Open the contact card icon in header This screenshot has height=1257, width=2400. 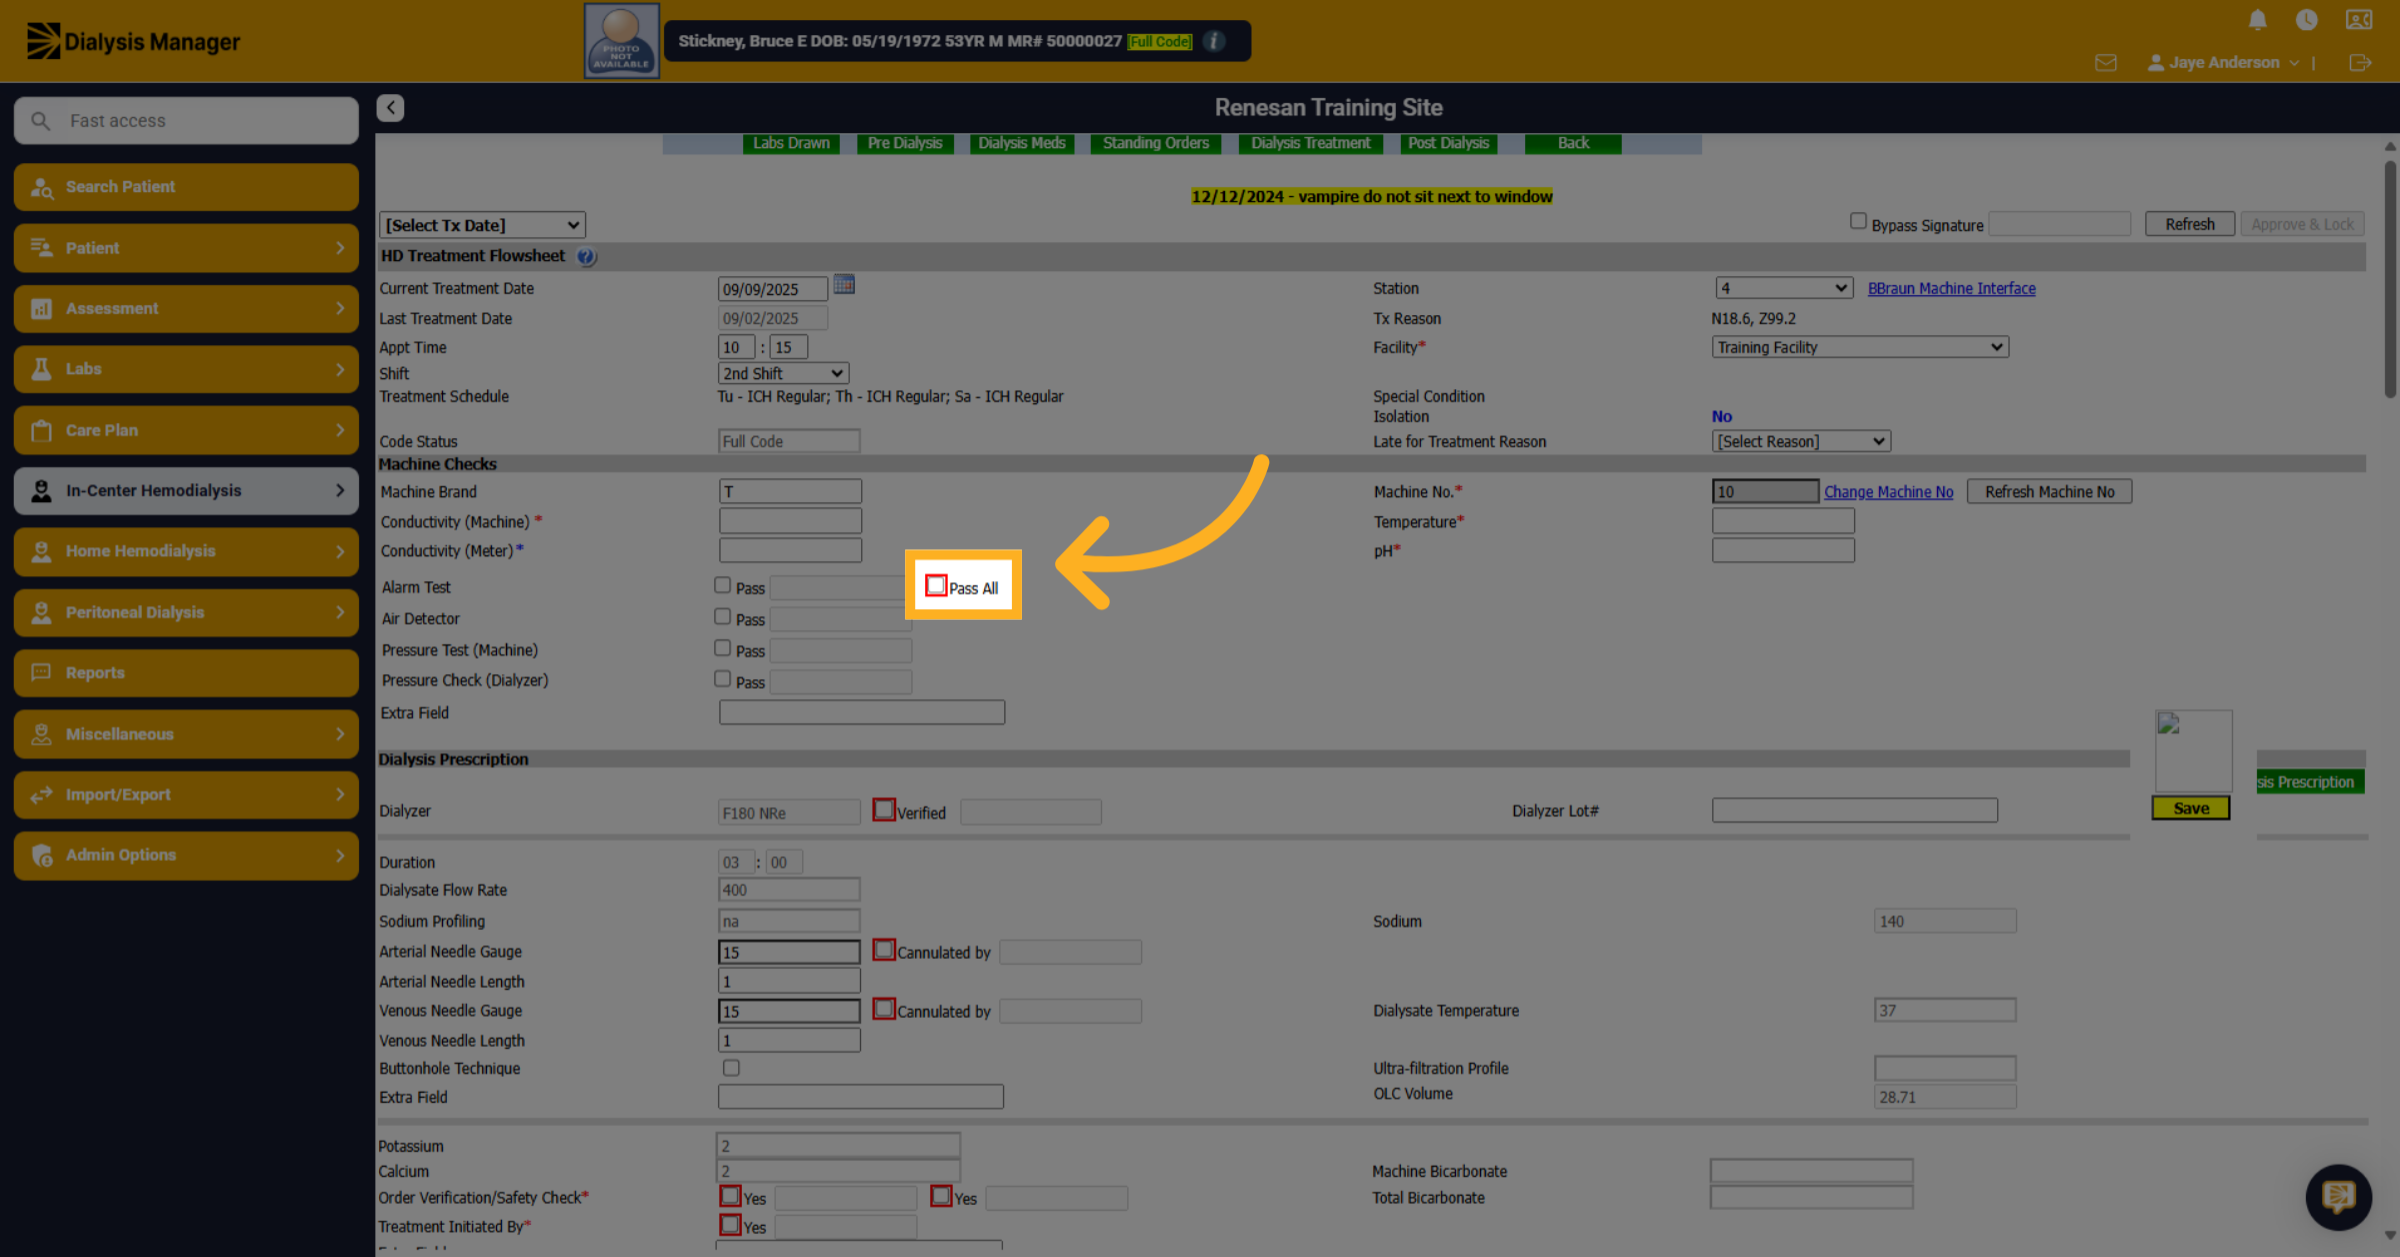click(x=2358, y=20)
